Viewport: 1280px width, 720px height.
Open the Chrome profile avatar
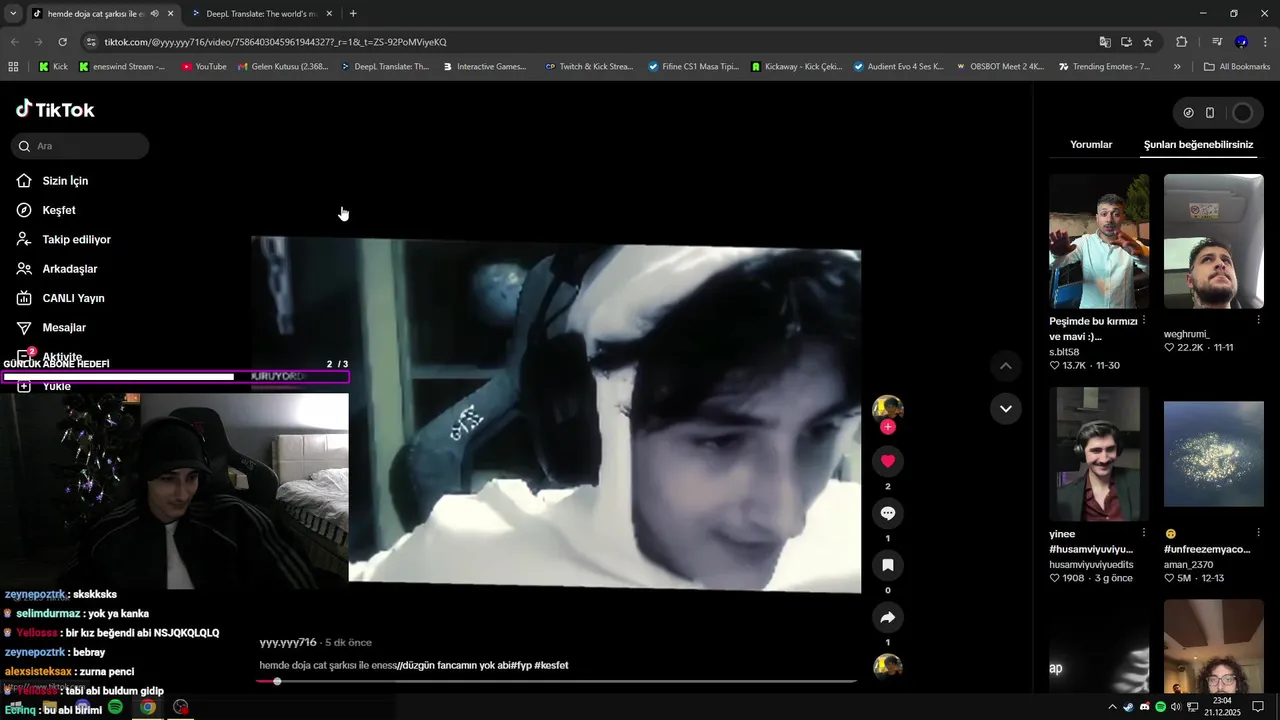(x=1241, y=42)
